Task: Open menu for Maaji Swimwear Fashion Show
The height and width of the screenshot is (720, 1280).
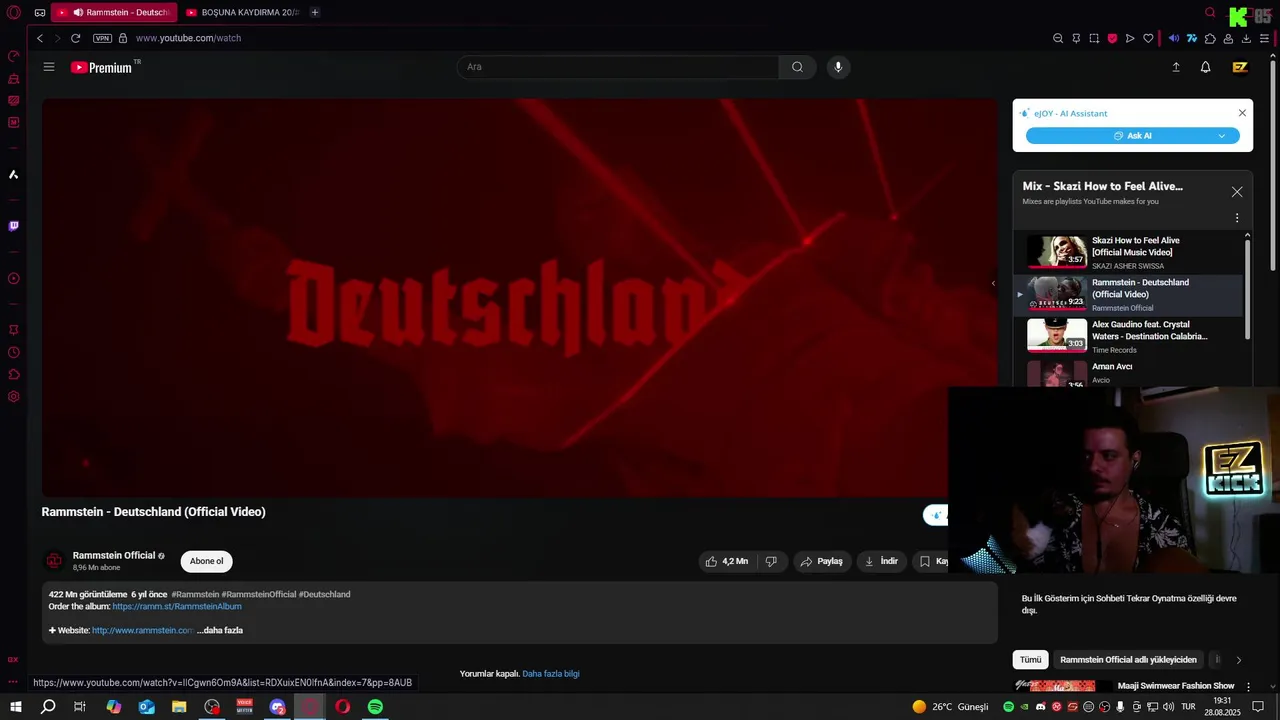Action: pyautogui.click(x=1248, y=687)
